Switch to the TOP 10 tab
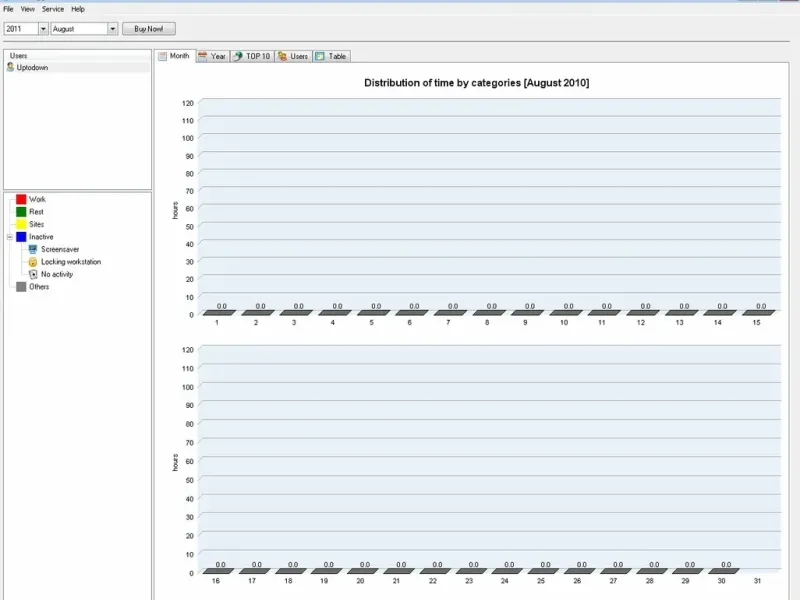The image size is (800, 600). tap(252, 57)
